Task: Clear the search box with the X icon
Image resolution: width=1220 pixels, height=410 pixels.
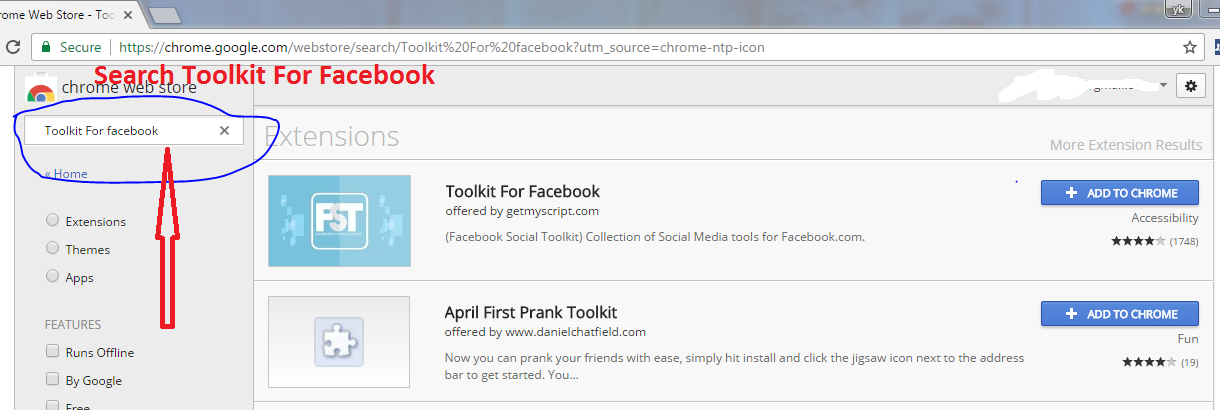Action: click(x=224, y=130)
